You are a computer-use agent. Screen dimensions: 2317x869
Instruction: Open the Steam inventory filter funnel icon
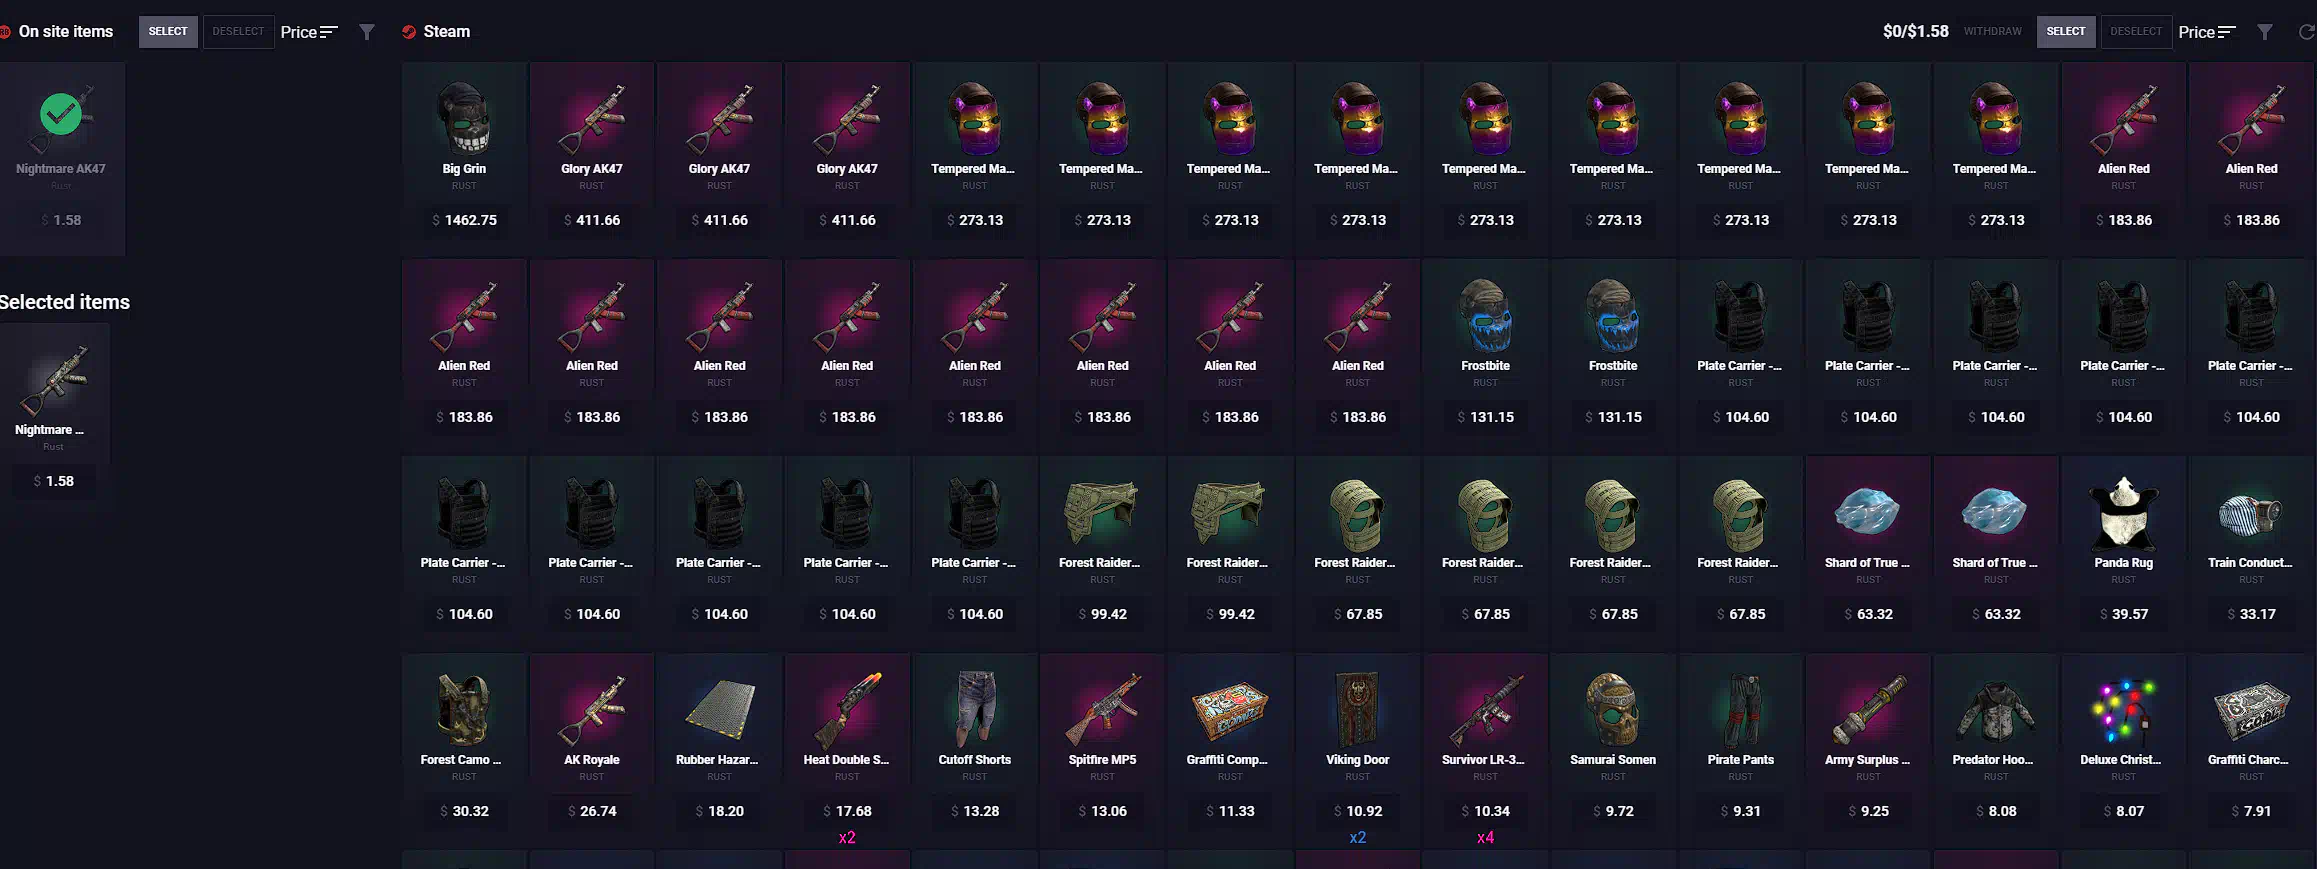pos(2264,32)
